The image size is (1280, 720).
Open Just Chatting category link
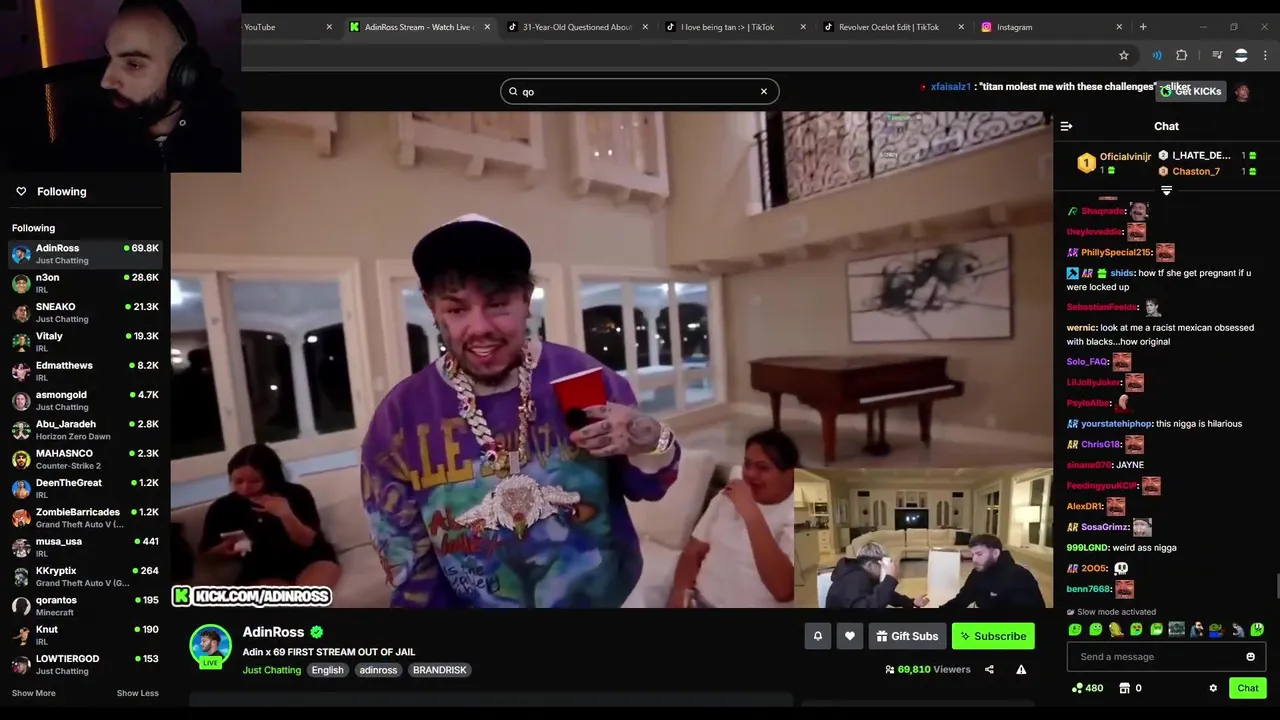(271, 670)
